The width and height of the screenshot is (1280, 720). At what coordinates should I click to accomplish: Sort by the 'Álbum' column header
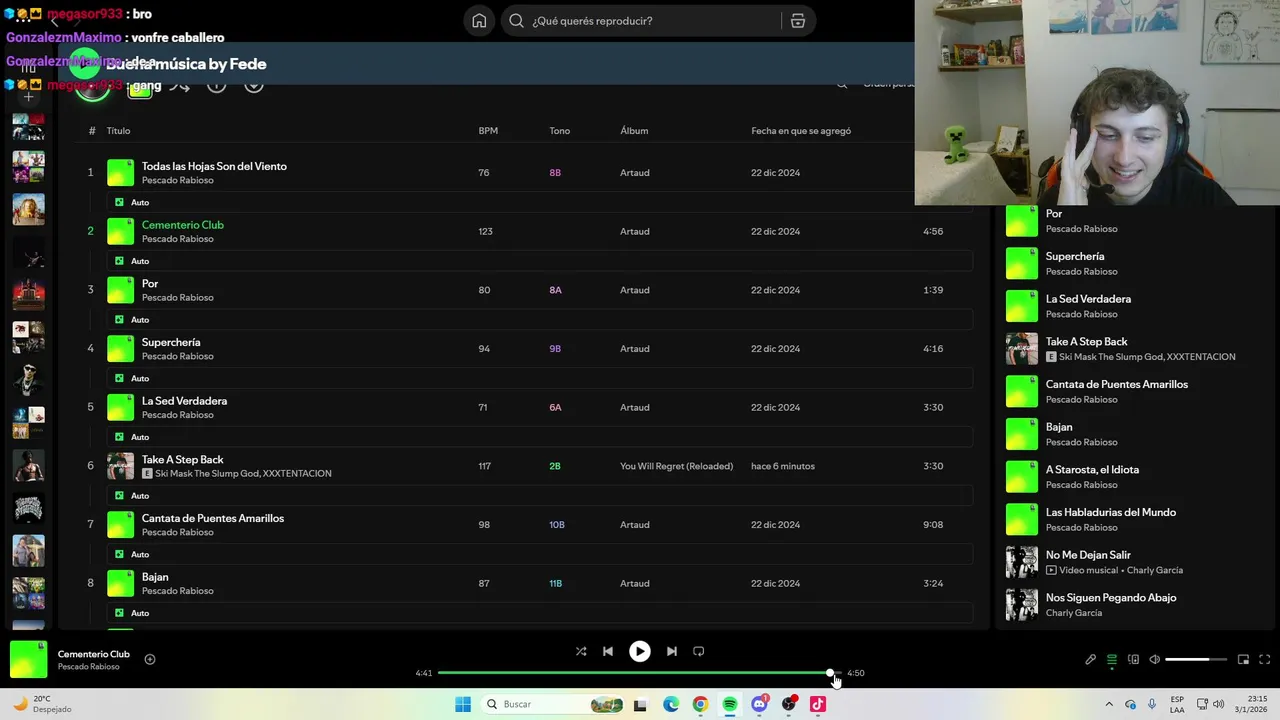(x=634, y=131)
